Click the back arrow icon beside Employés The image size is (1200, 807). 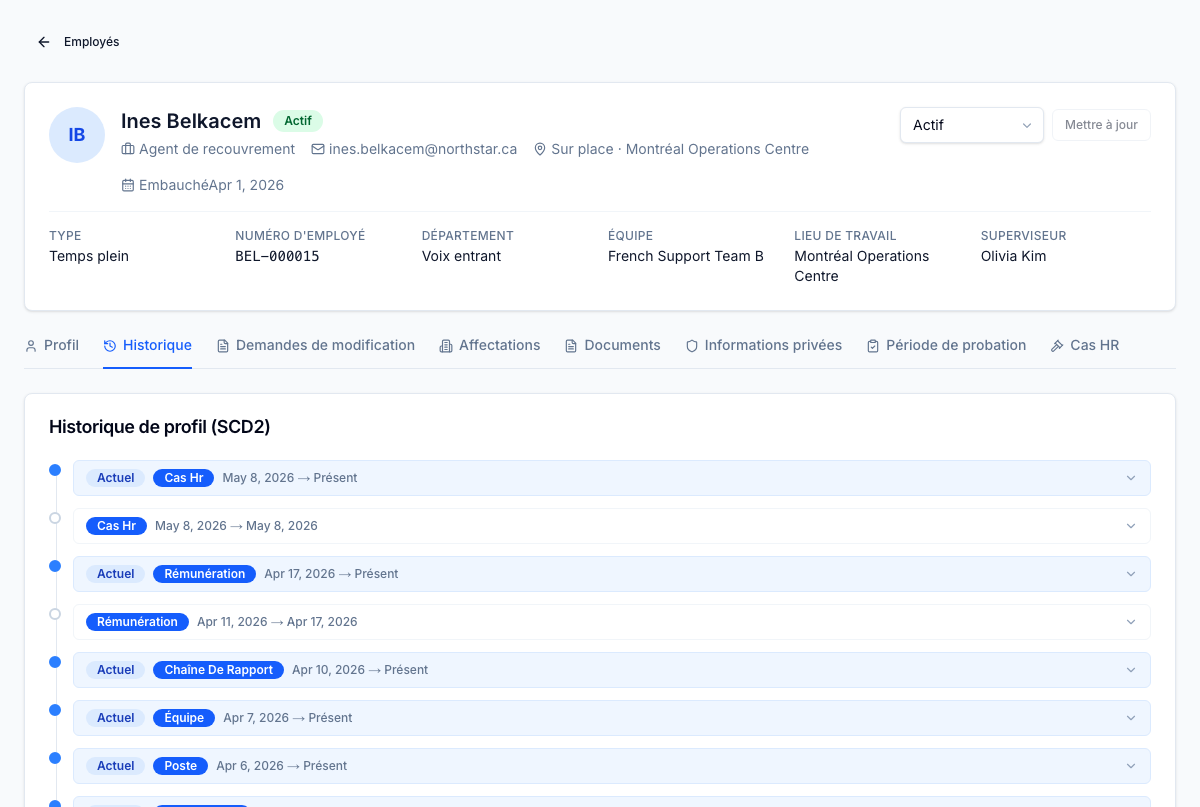pyautogui.click(x=44, y=42)
